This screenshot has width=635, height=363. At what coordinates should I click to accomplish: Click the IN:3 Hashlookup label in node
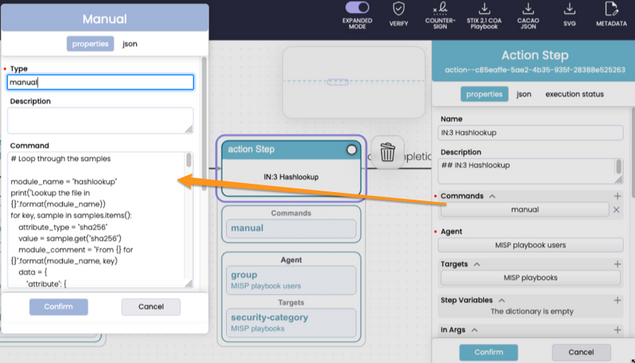(291, 177)
